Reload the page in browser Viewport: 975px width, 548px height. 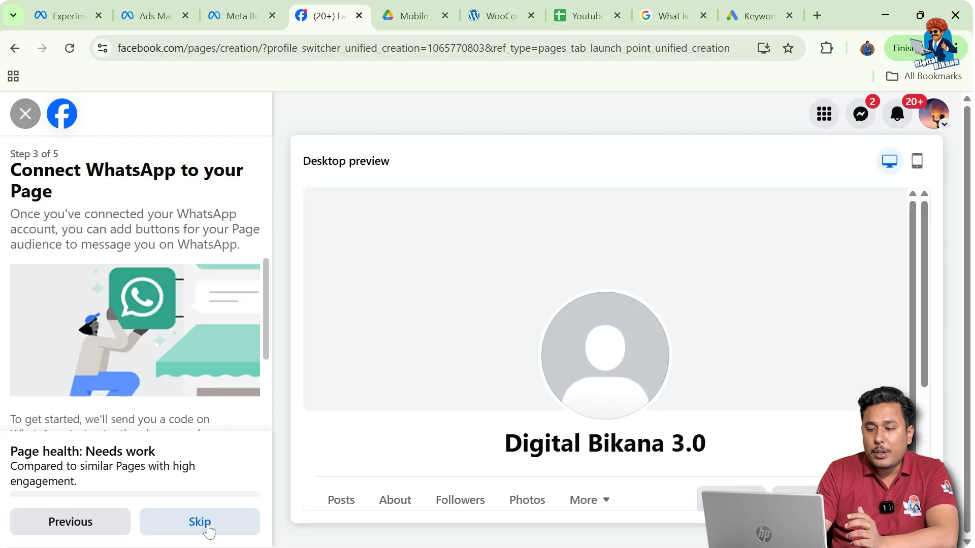click(69, 48)
